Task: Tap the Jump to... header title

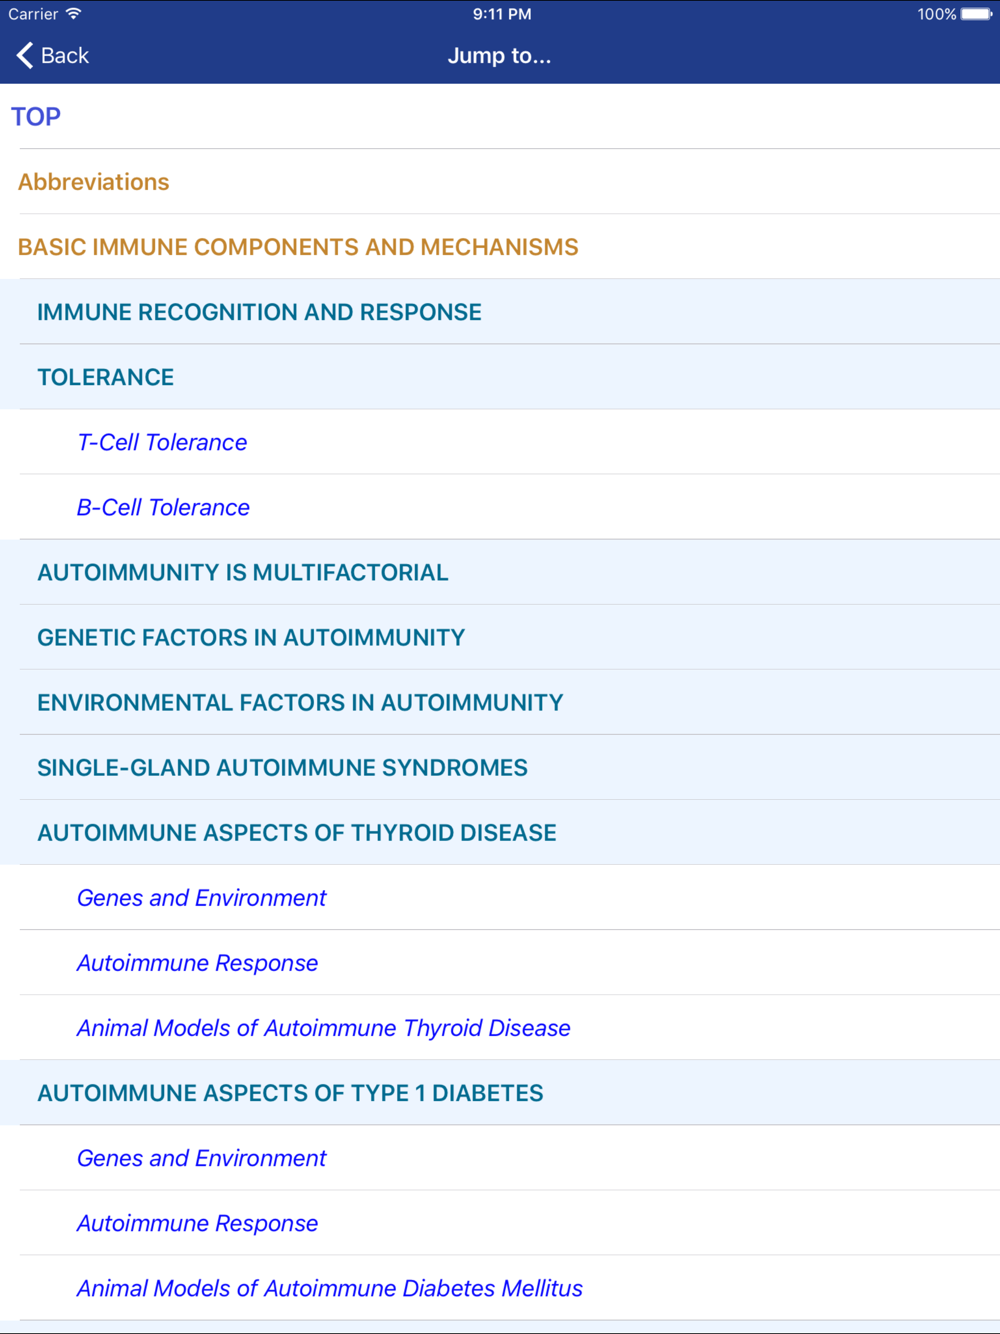Action: [x=499, y=56]
